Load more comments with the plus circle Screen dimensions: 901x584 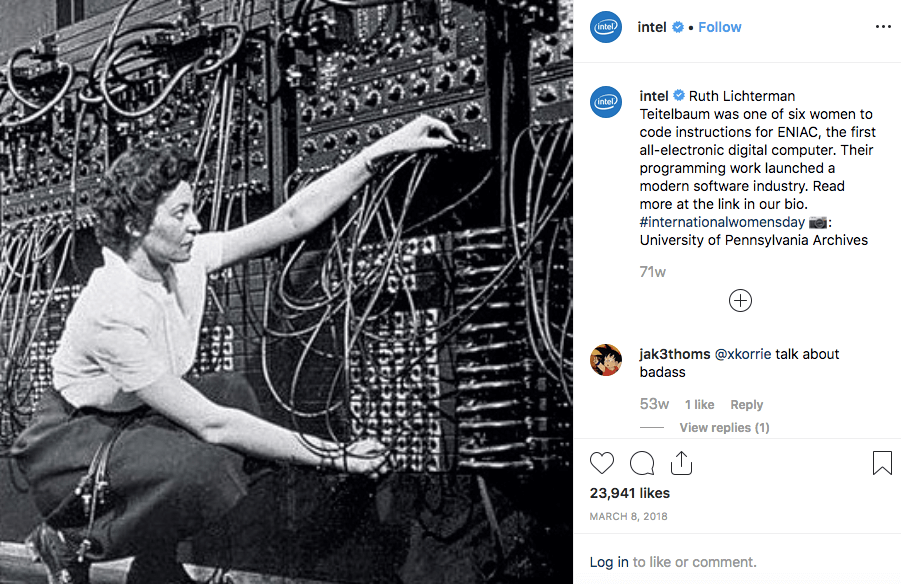coord(740,301)
